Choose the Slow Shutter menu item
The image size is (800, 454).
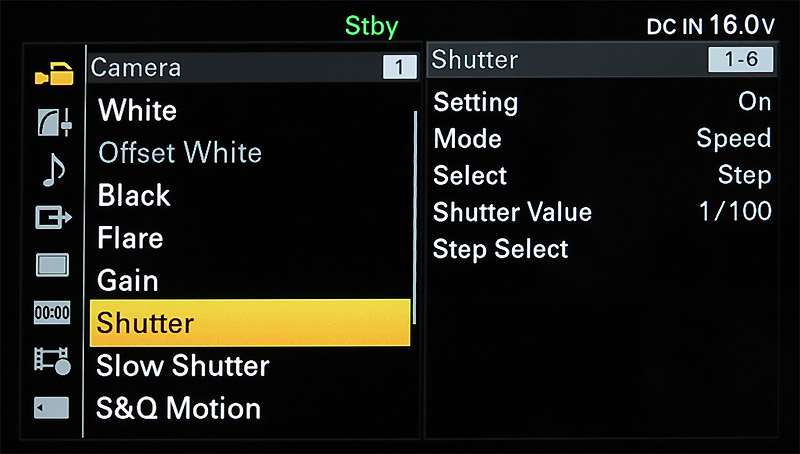[182, 366]
